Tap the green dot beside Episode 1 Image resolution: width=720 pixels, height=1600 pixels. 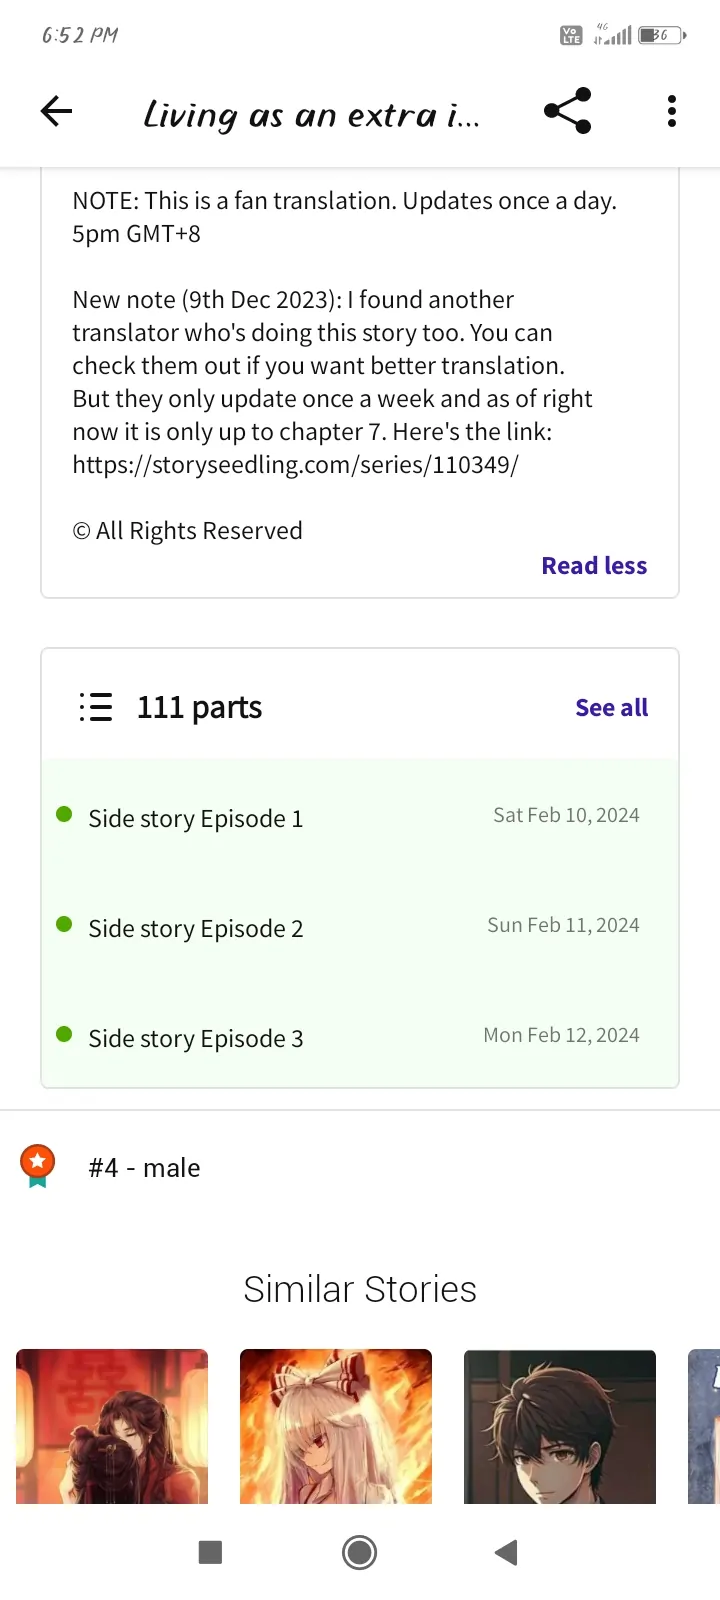coord(64,814)
